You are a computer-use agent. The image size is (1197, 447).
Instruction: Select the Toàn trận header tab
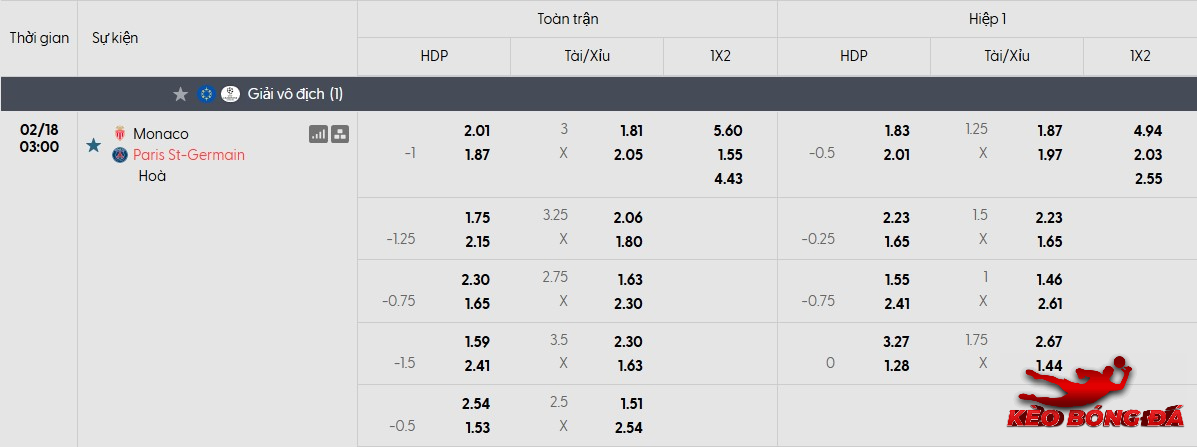tap(567, 19)
